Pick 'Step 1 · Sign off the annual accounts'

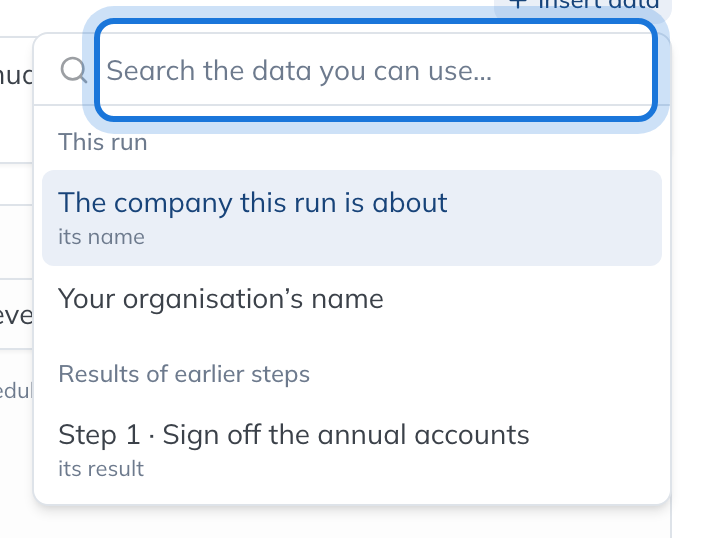(352, 450)
